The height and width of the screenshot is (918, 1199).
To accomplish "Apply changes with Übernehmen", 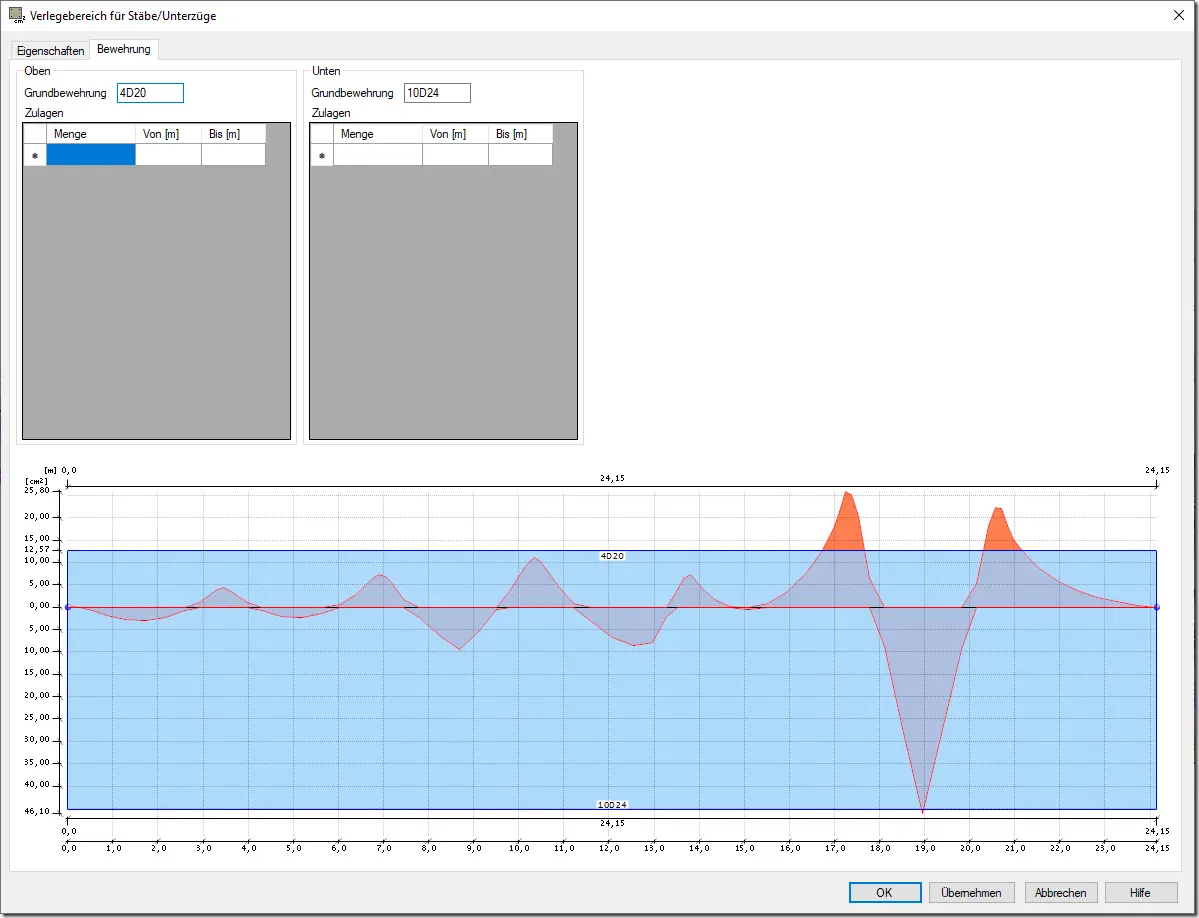I will pos(971,892).
